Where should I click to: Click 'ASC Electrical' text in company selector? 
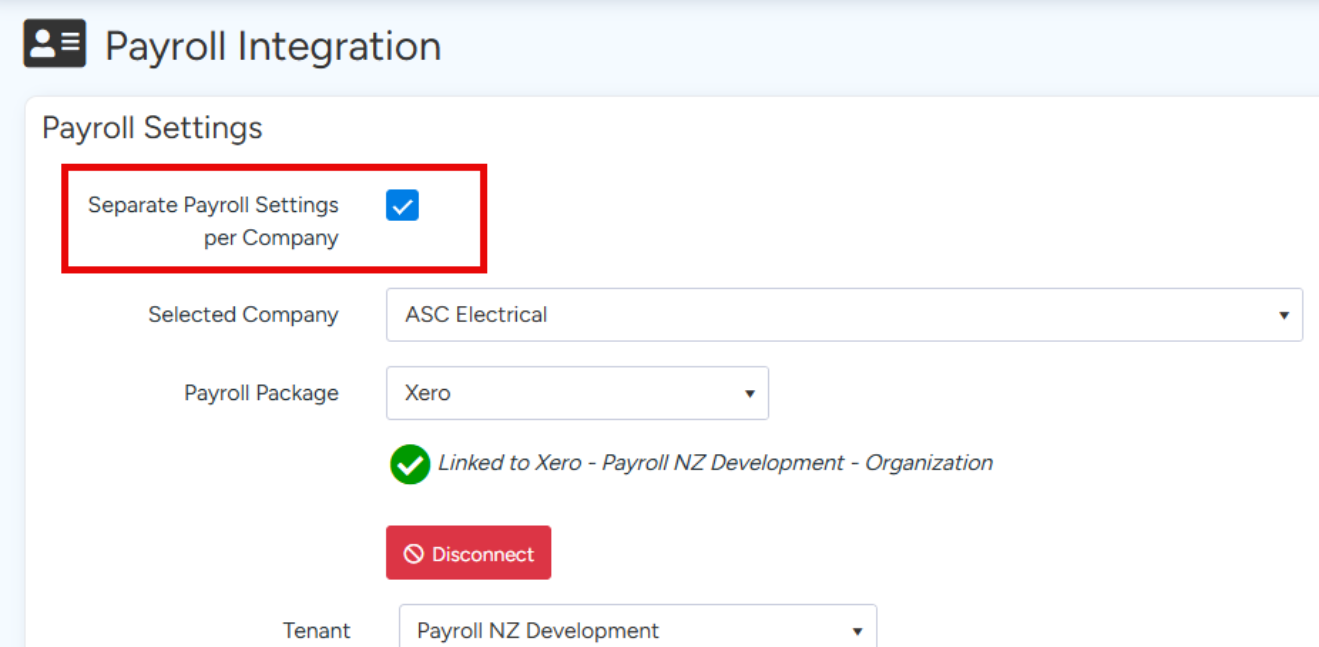476,315
